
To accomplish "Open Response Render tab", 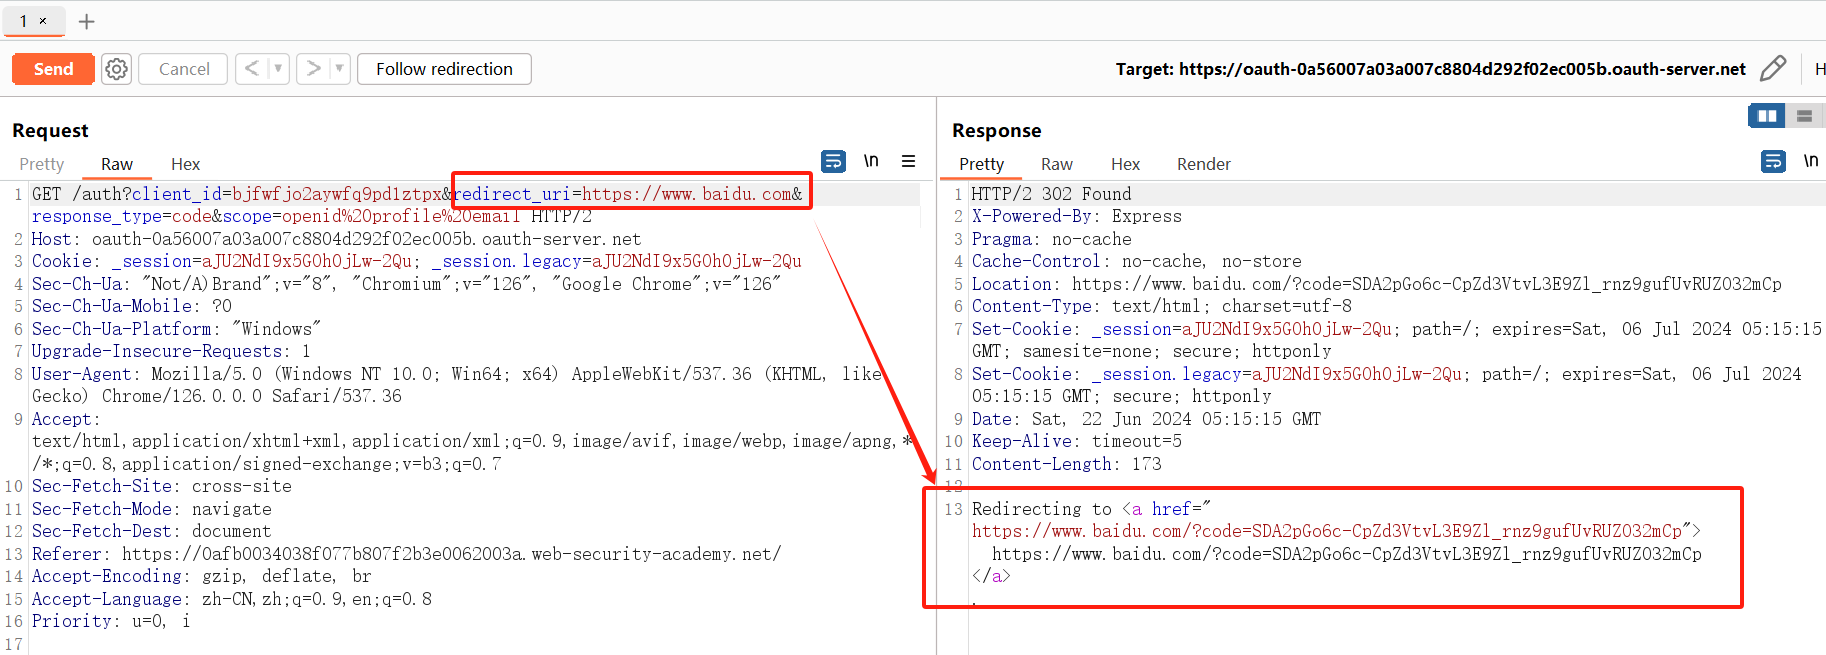I will coord(1204,164).
